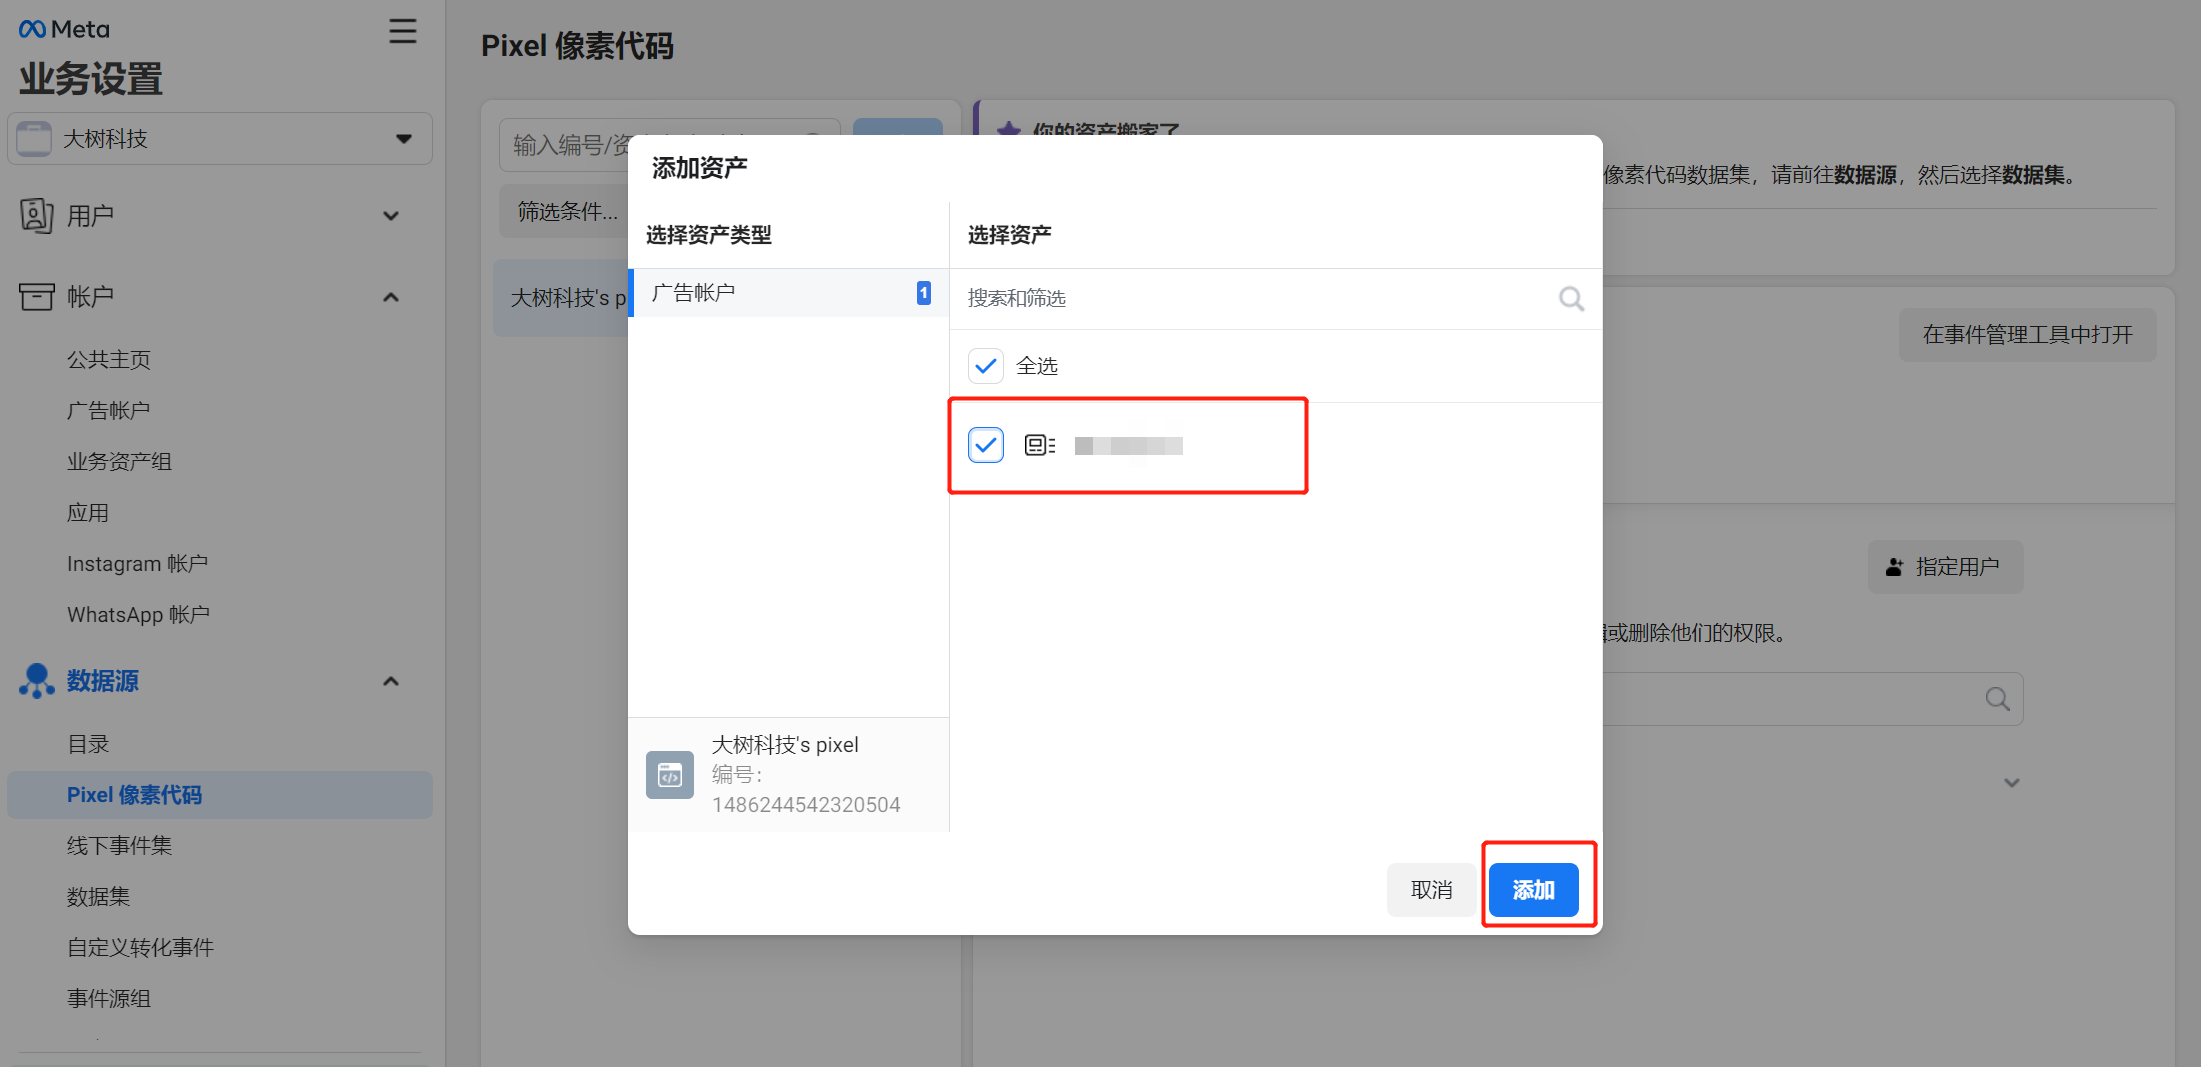Image resolution: width=2201 pixels, height=1067 pixels.
Task: Open the hamburger menu icon
Action: [402, 31]
